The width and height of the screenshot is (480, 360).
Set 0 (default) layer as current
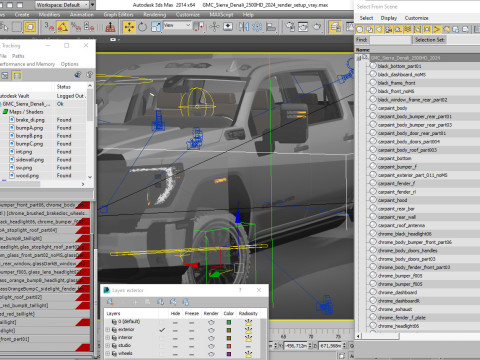pyautogui.click(x=162, y=322)
